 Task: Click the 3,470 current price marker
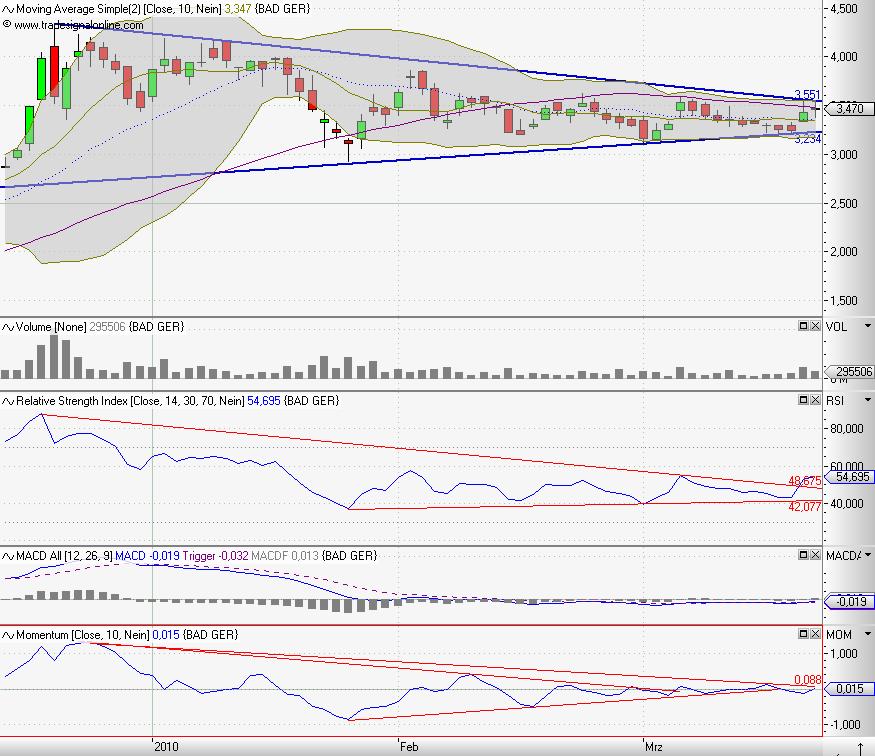tap(846, 107)
